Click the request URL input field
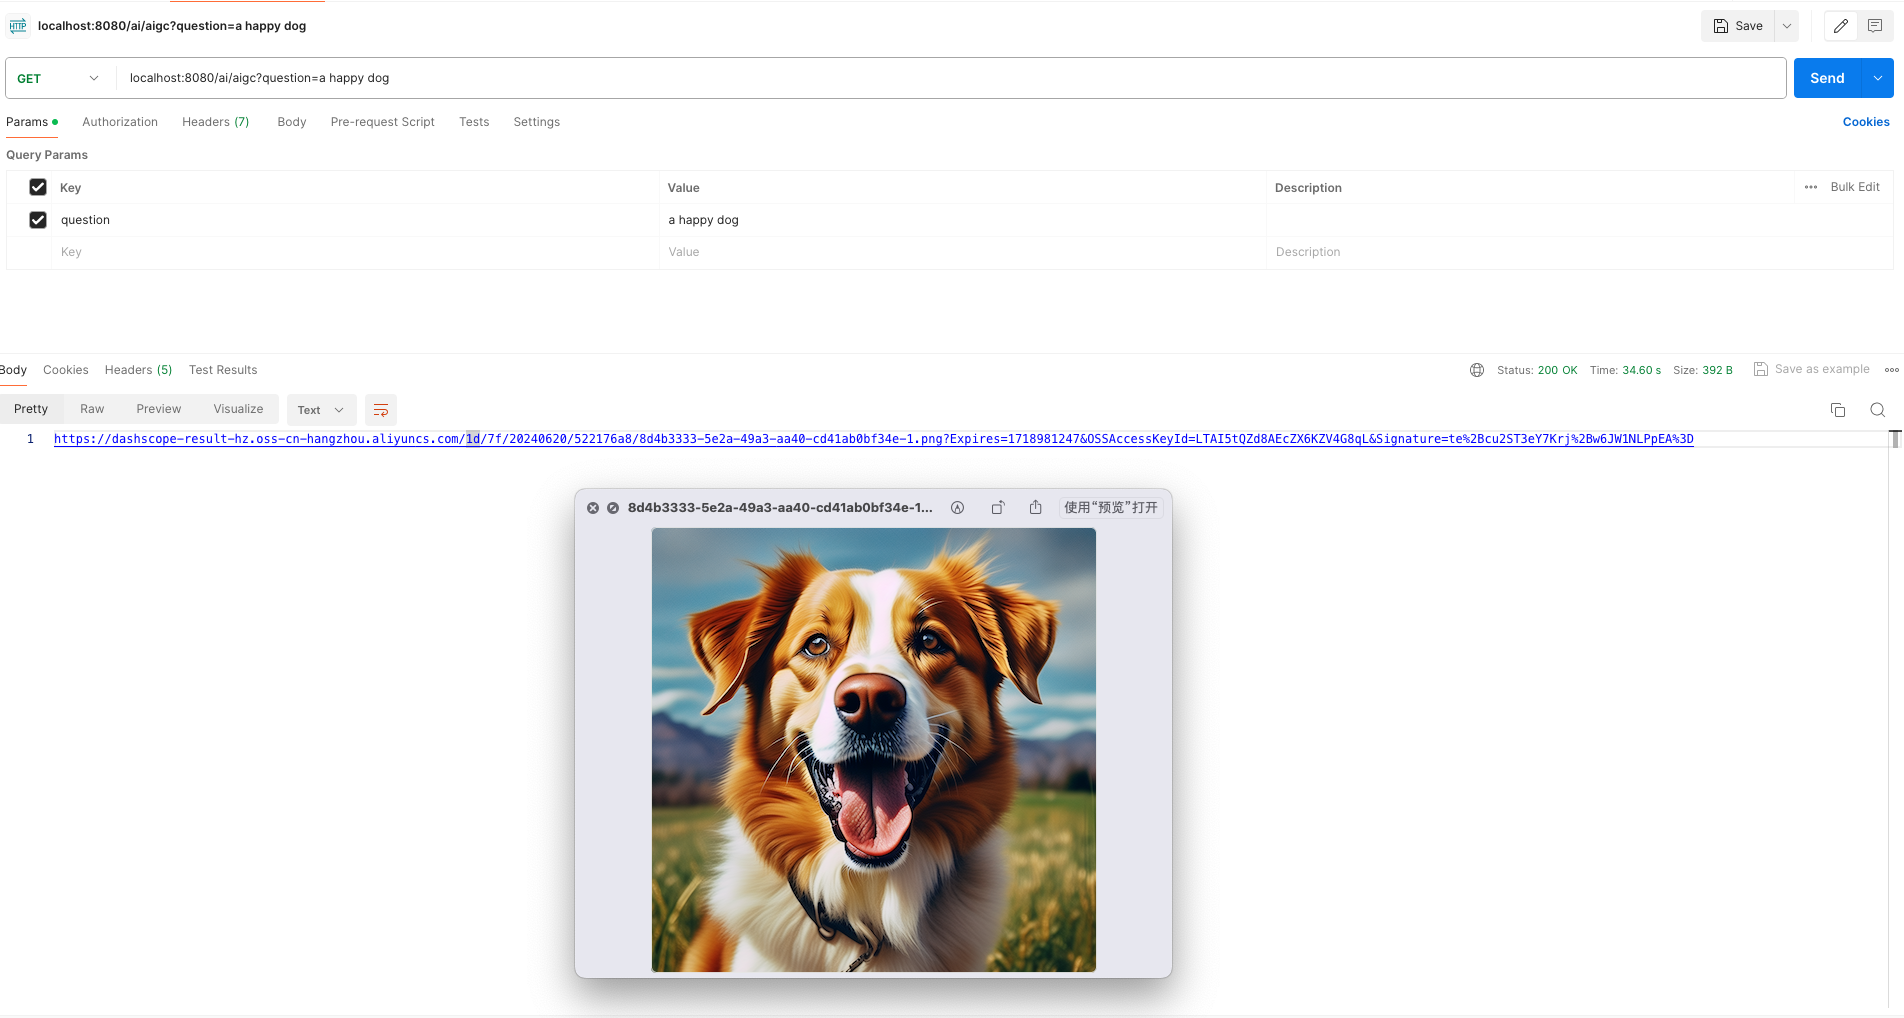This screenshot has width=1904, height=1018. click(950, 78)
